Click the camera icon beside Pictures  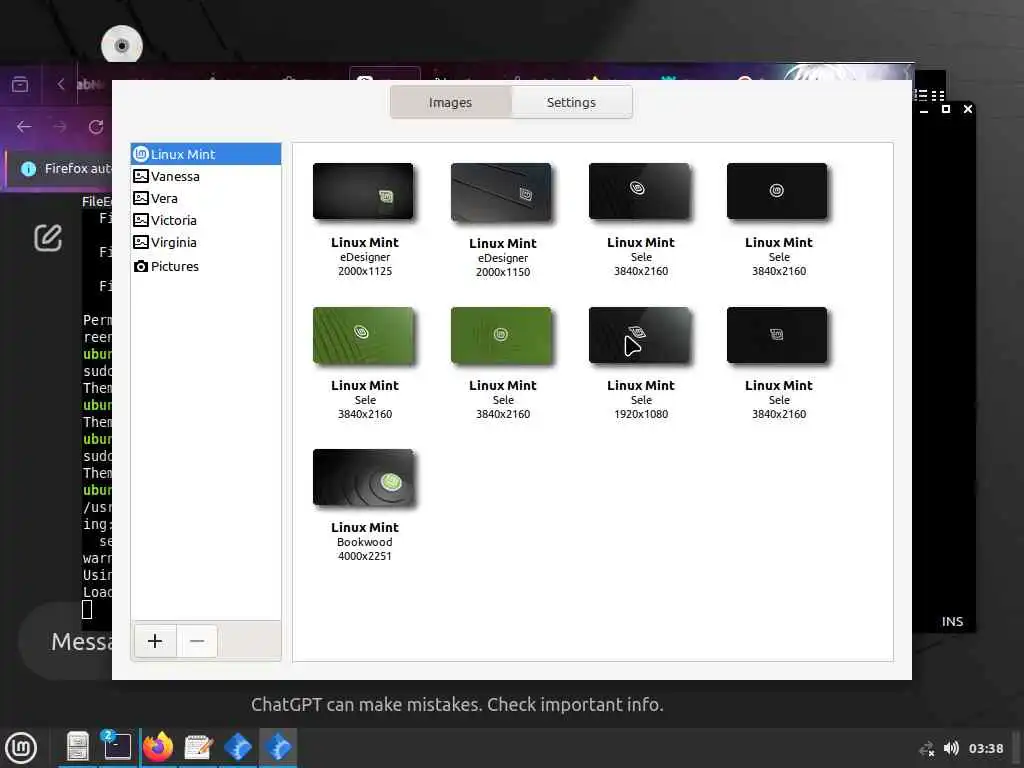(x=140, y=266)
